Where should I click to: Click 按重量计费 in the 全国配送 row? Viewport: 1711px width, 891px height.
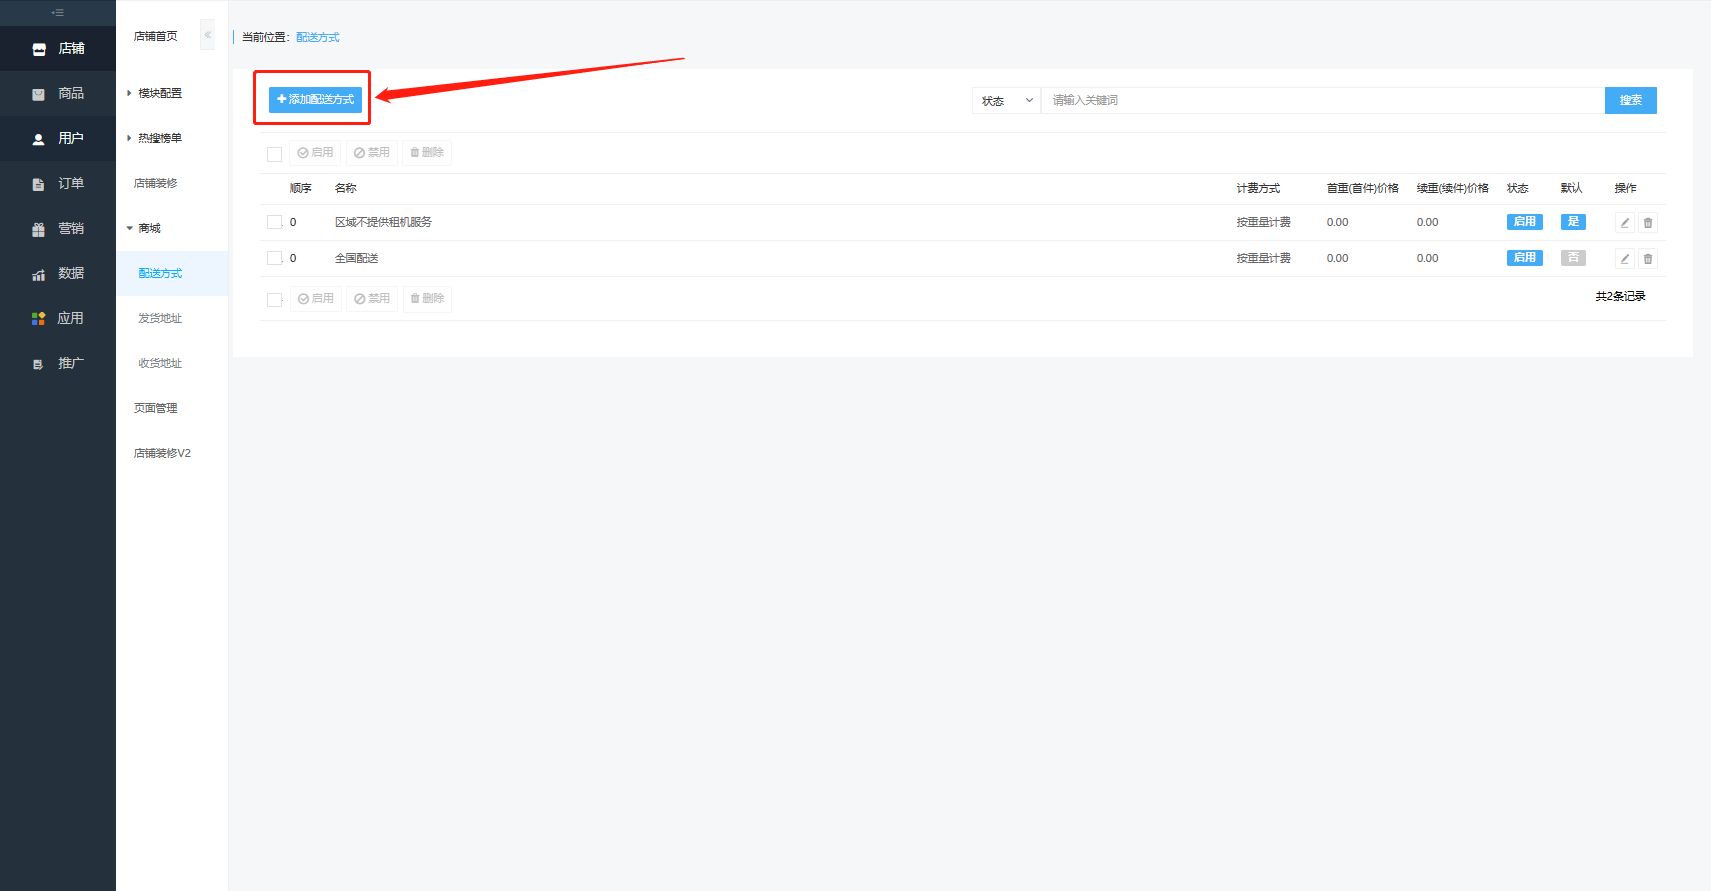1263,258
